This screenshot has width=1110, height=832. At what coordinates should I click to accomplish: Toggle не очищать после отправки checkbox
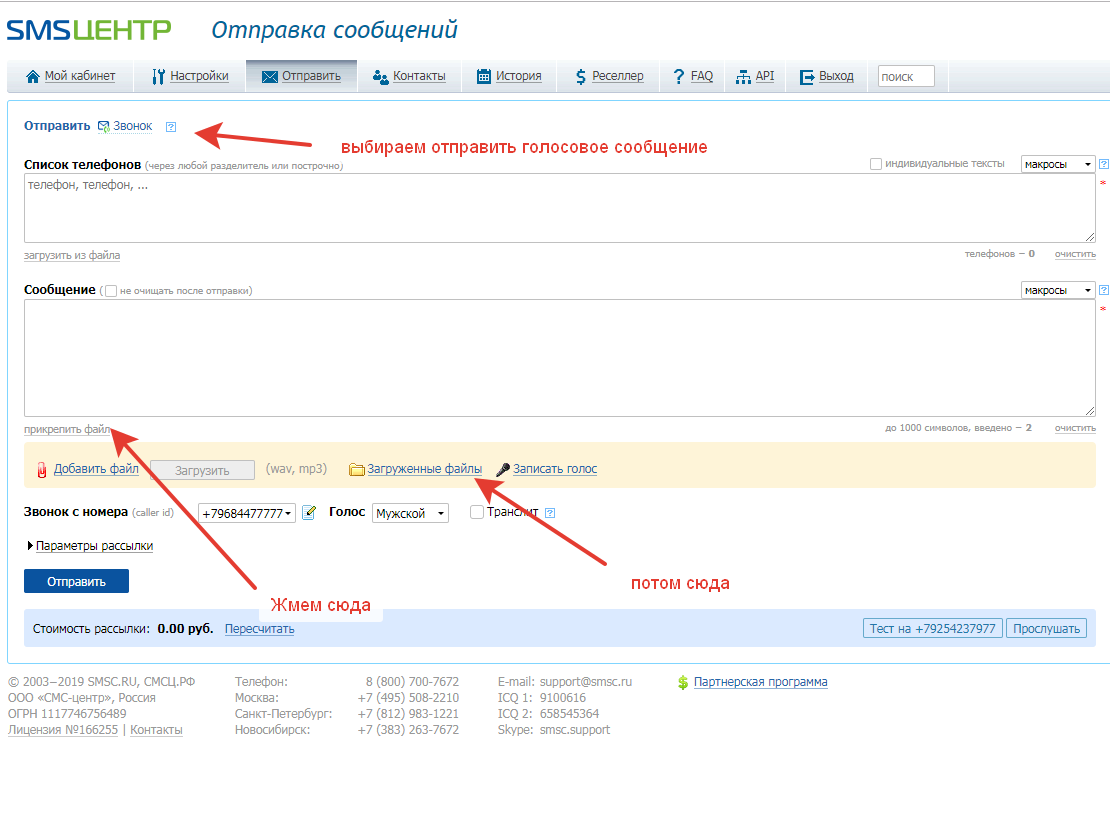111,291
